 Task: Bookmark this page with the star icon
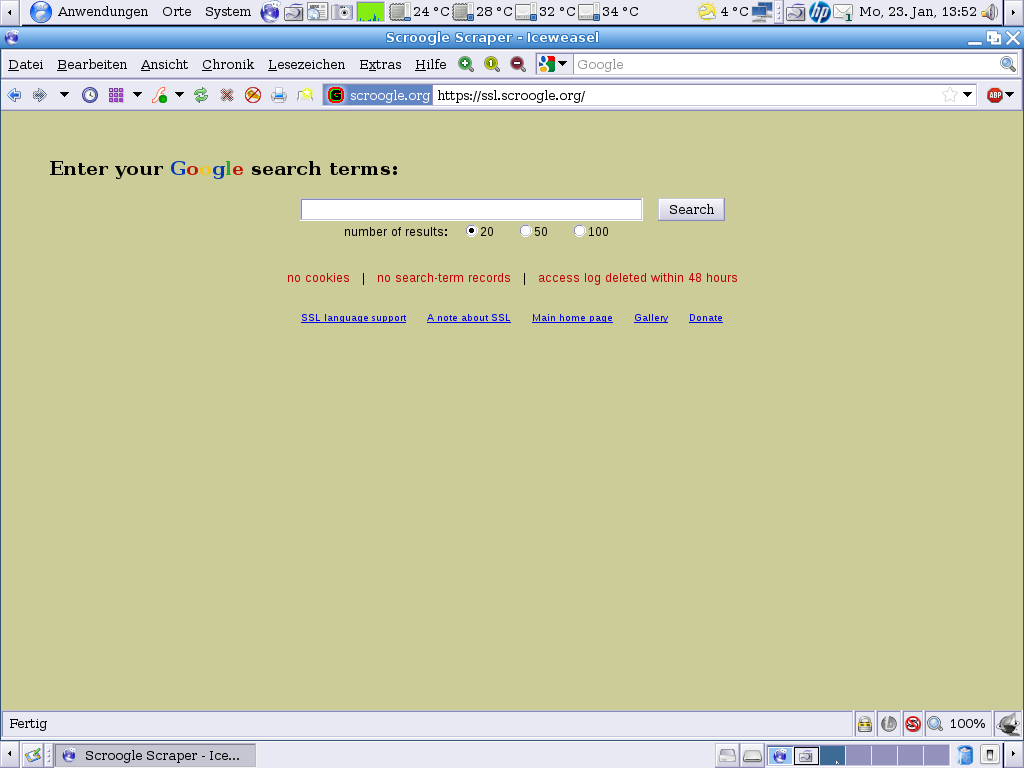(950, 95)
